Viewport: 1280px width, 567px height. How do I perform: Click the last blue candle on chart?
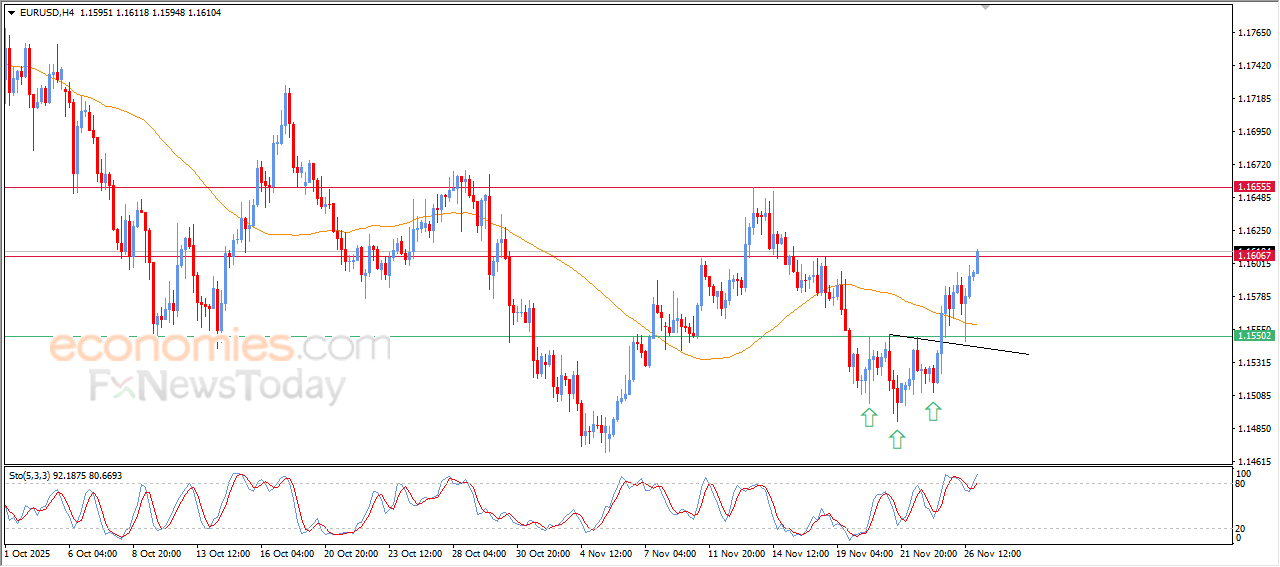tap(976, 262)
